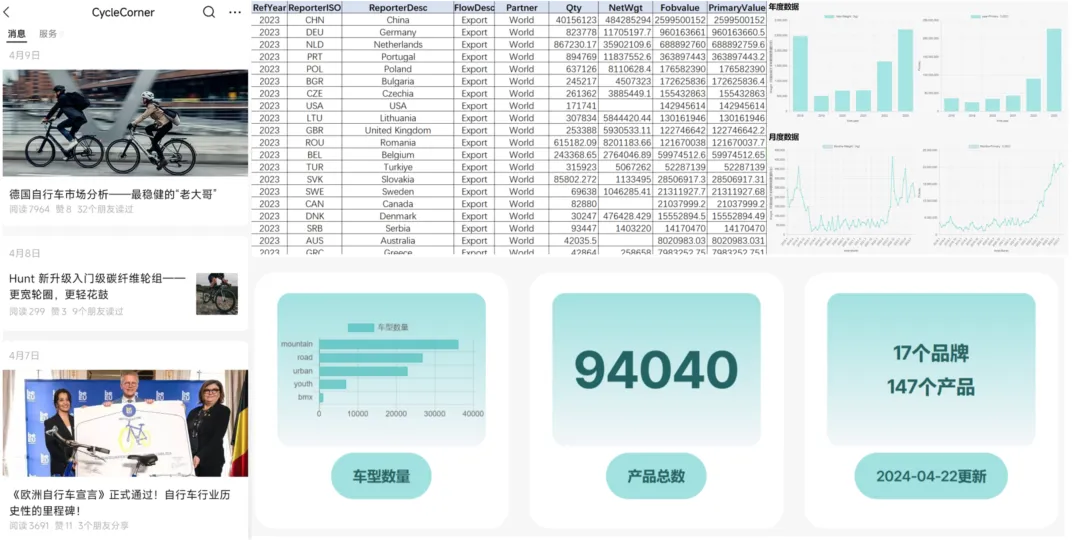Click the Portugal cell

398,57
